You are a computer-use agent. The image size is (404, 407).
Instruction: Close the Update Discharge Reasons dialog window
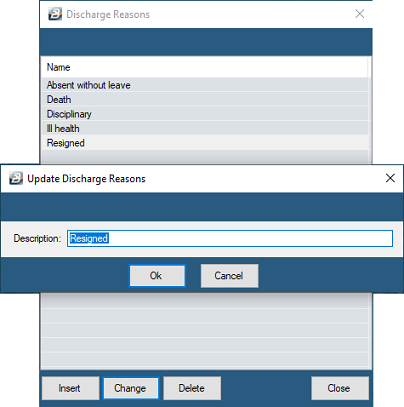pos(390,178)
